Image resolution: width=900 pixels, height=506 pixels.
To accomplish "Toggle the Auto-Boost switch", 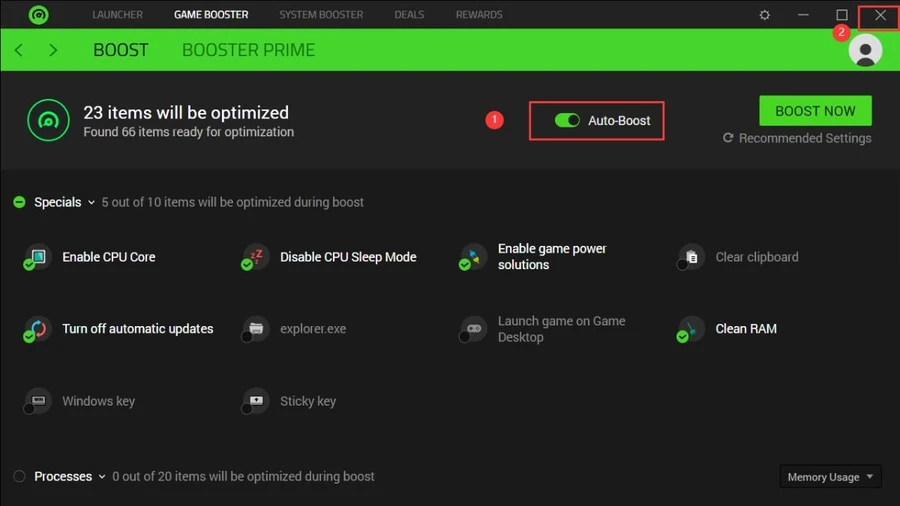I will (x=567, y=120).
